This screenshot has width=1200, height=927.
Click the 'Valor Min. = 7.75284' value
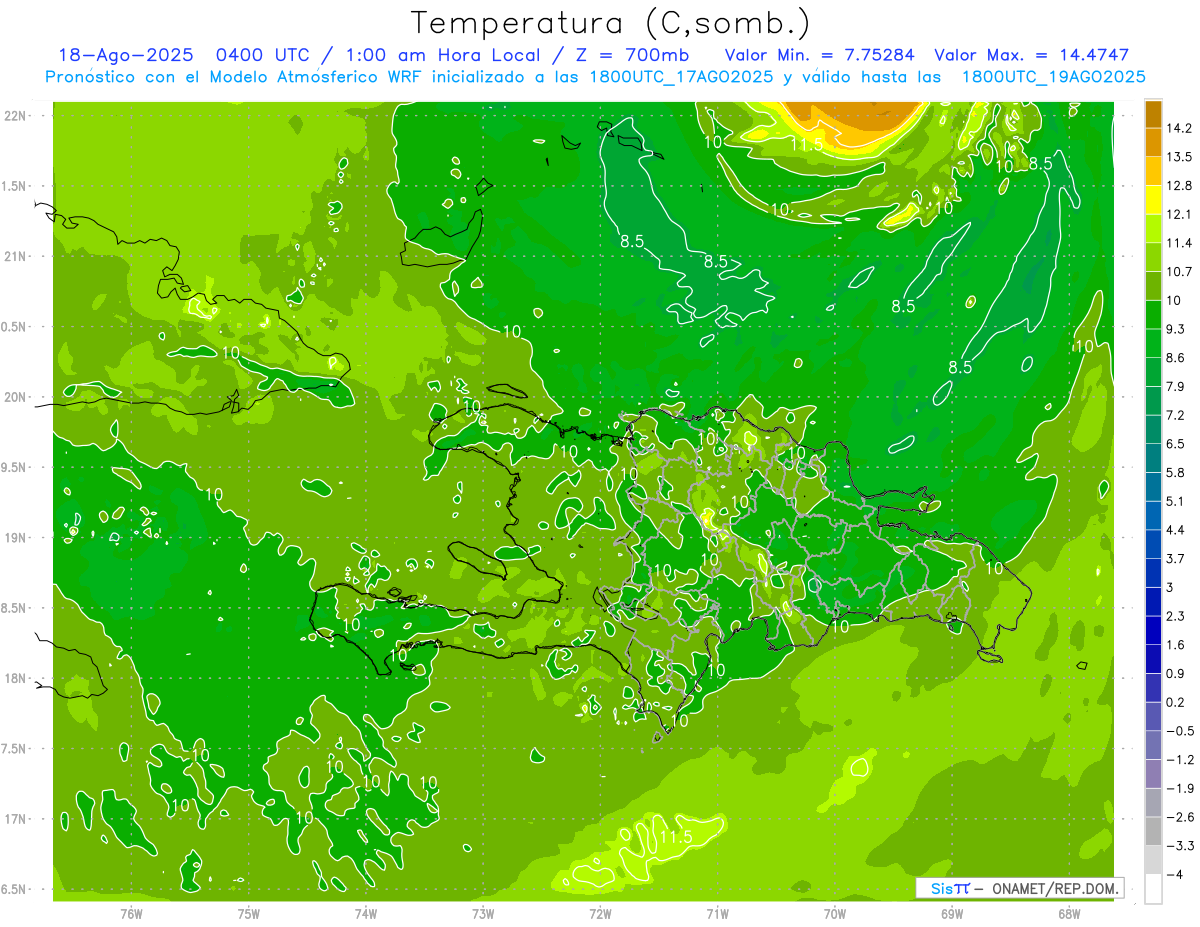(x=818, y=55)
